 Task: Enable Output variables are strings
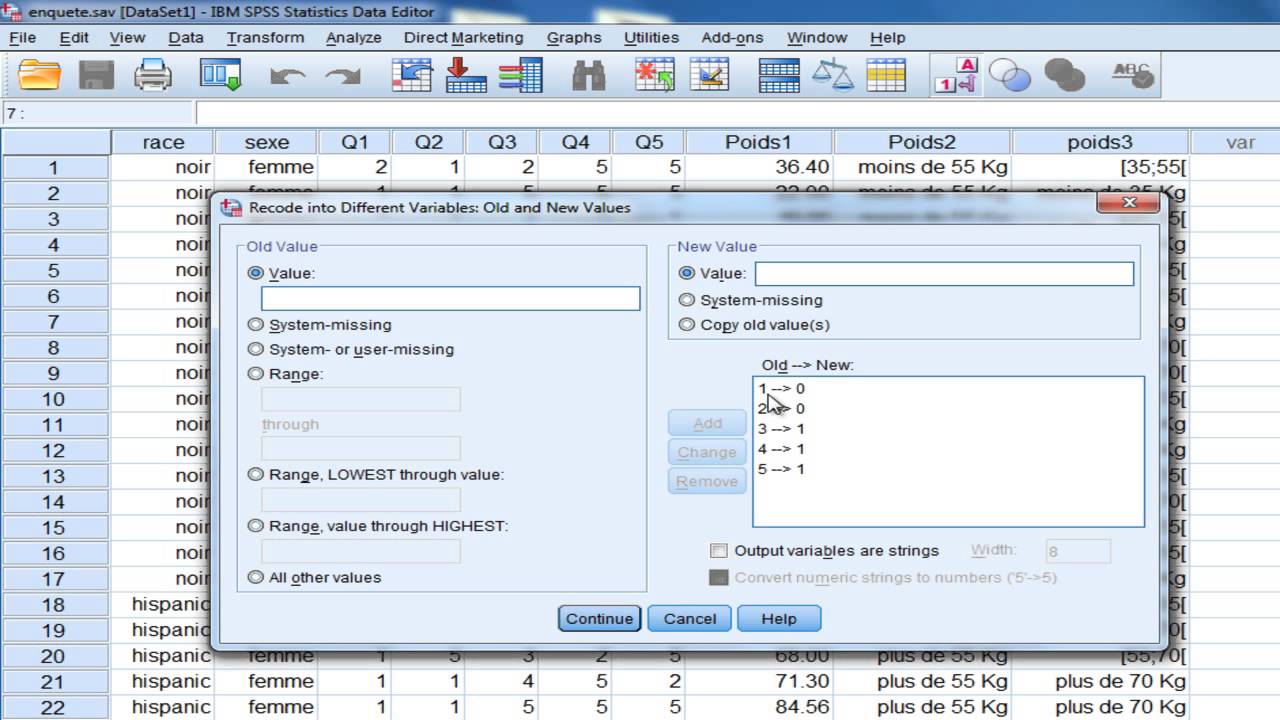point(718,551)
